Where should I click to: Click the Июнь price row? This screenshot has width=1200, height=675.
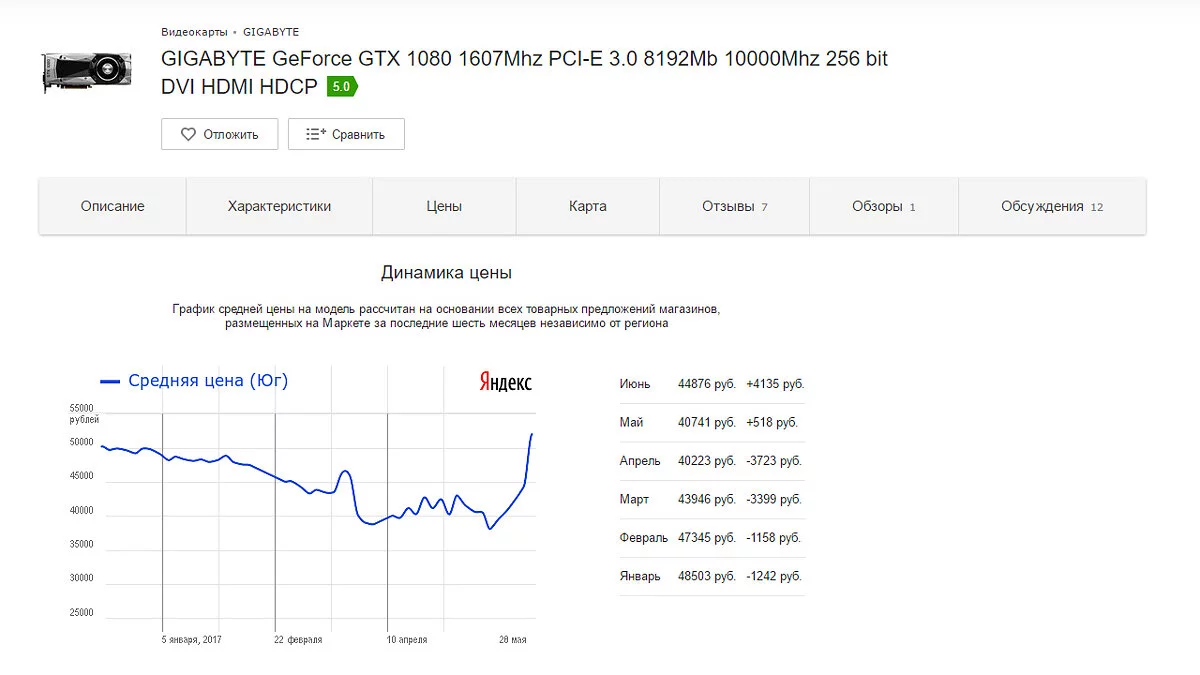tap(711, 384)
